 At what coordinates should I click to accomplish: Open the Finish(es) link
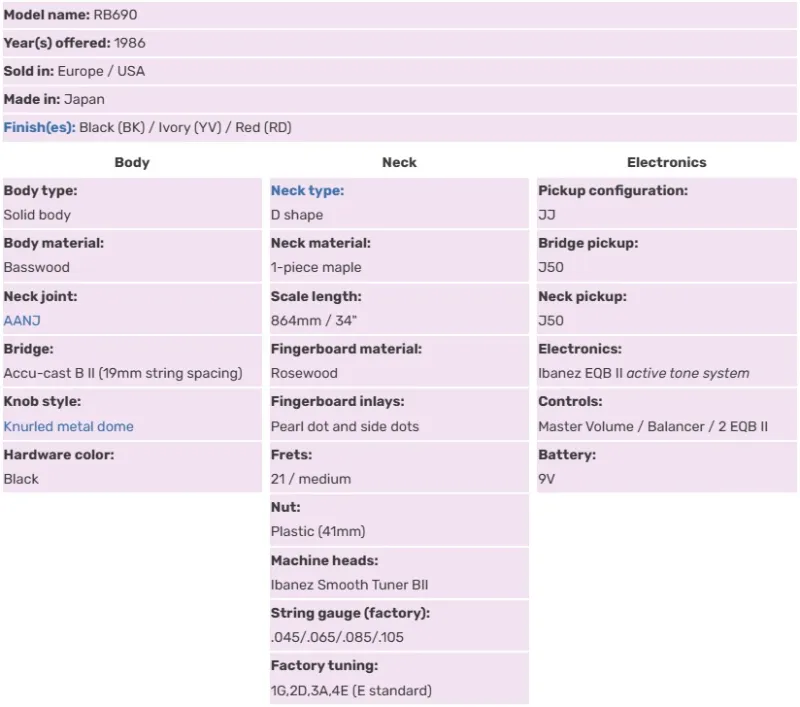(x=39, y=128)
